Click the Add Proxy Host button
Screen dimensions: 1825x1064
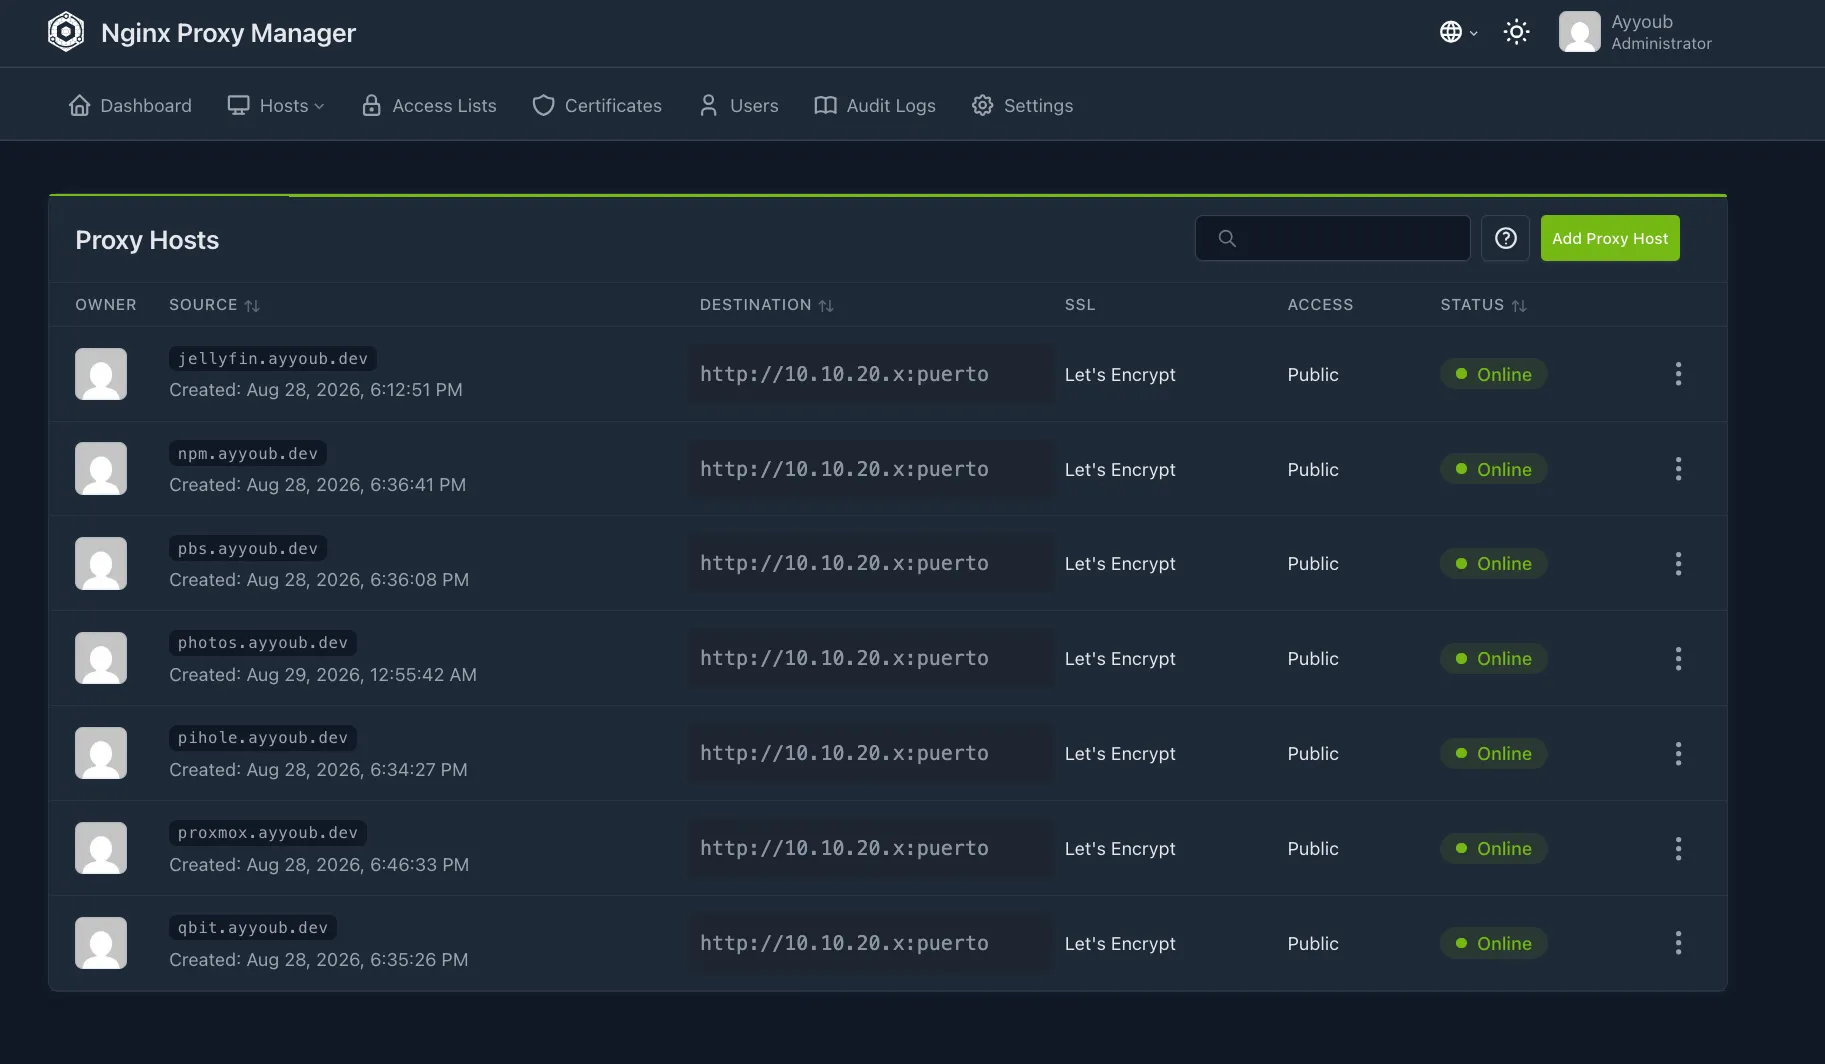point(1610,238)
